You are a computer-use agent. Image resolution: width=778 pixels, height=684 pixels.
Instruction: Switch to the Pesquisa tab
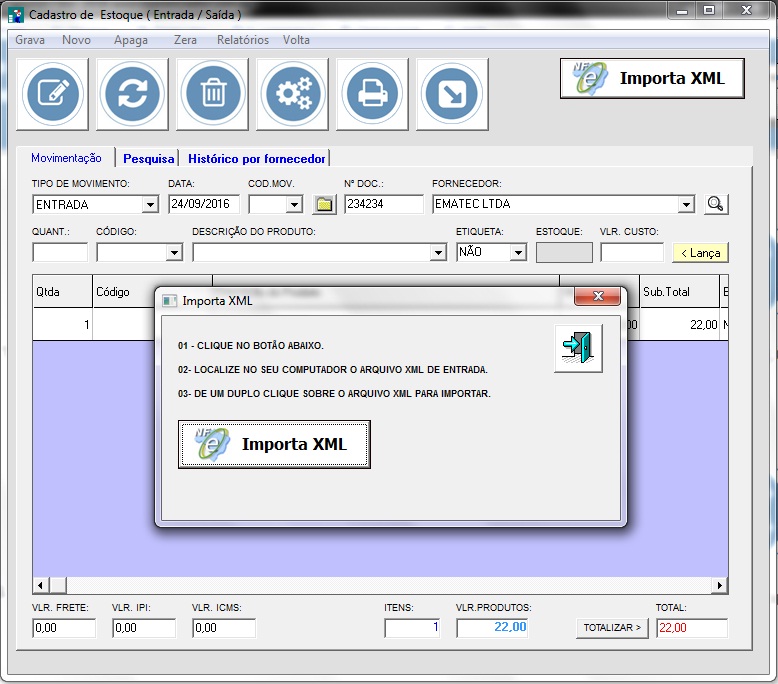tap(149, 158)
